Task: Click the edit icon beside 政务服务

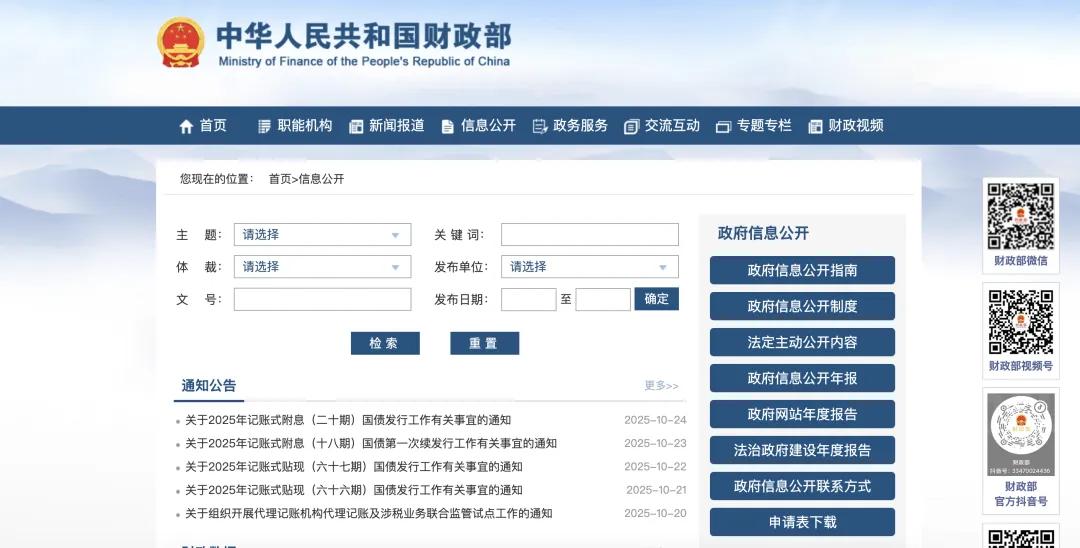Action: click(540, 126)
